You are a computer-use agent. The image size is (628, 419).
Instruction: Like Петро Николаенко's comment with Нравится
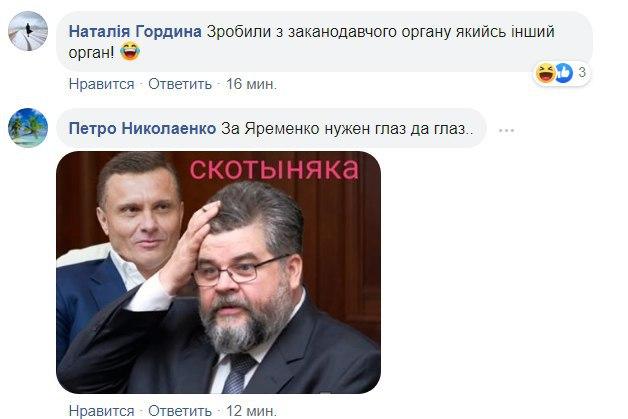click(x=101, y=411)
